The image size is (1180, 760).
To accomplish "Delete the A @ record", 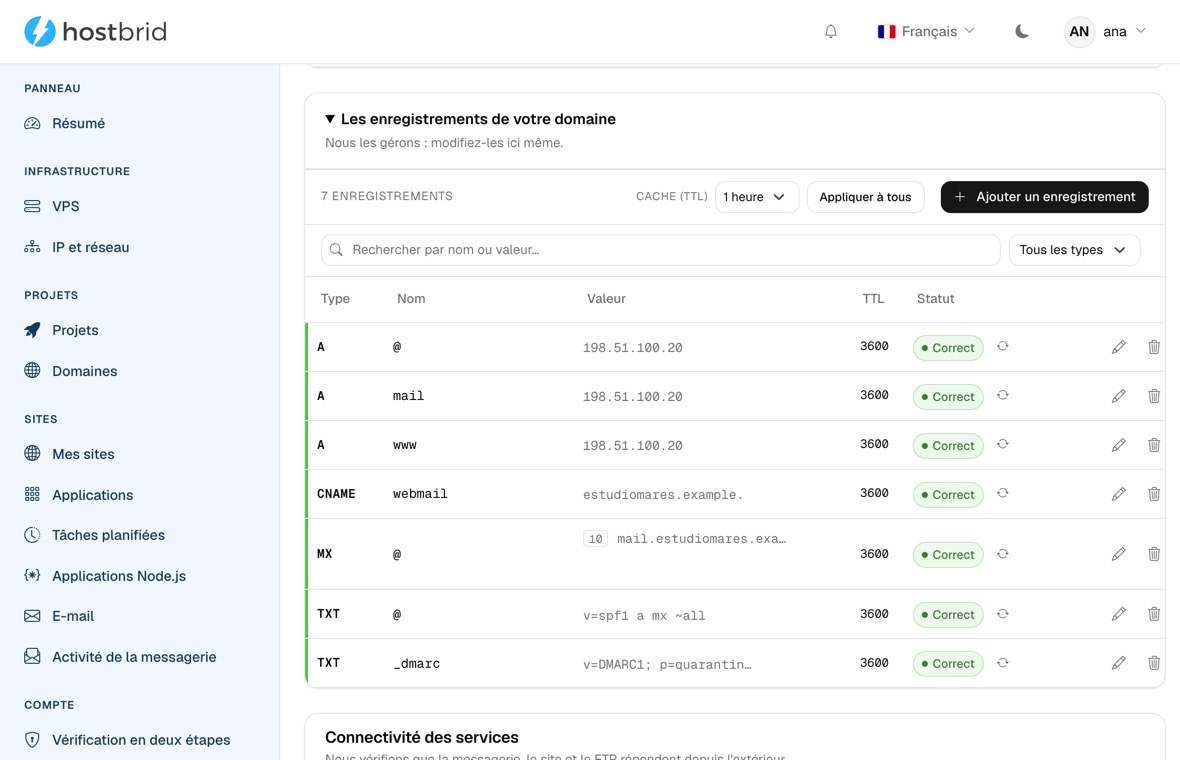I will [x=1154, y=347].
